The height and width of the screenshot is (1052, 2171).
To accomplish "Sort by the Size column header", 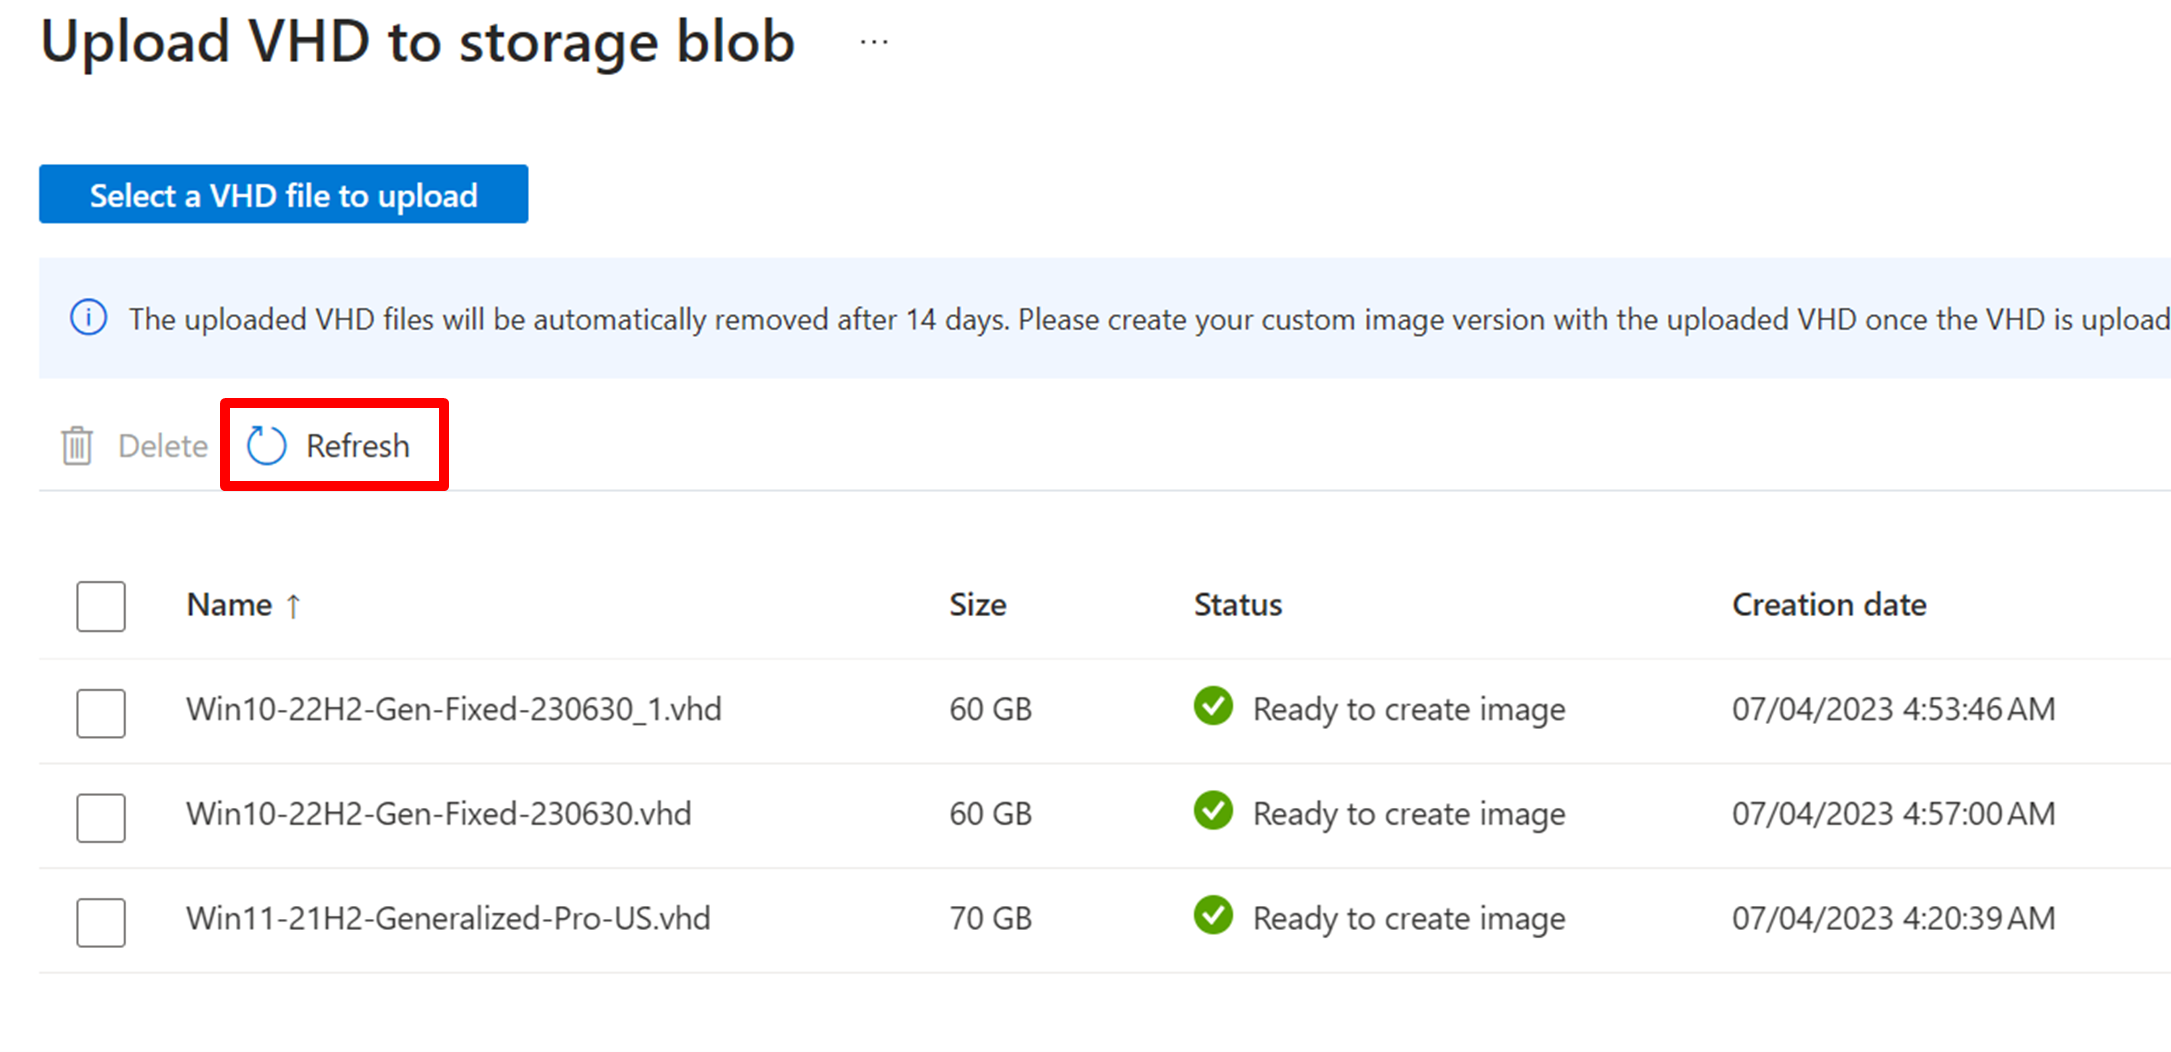I will pyautogui.click(x=978, y=605).
